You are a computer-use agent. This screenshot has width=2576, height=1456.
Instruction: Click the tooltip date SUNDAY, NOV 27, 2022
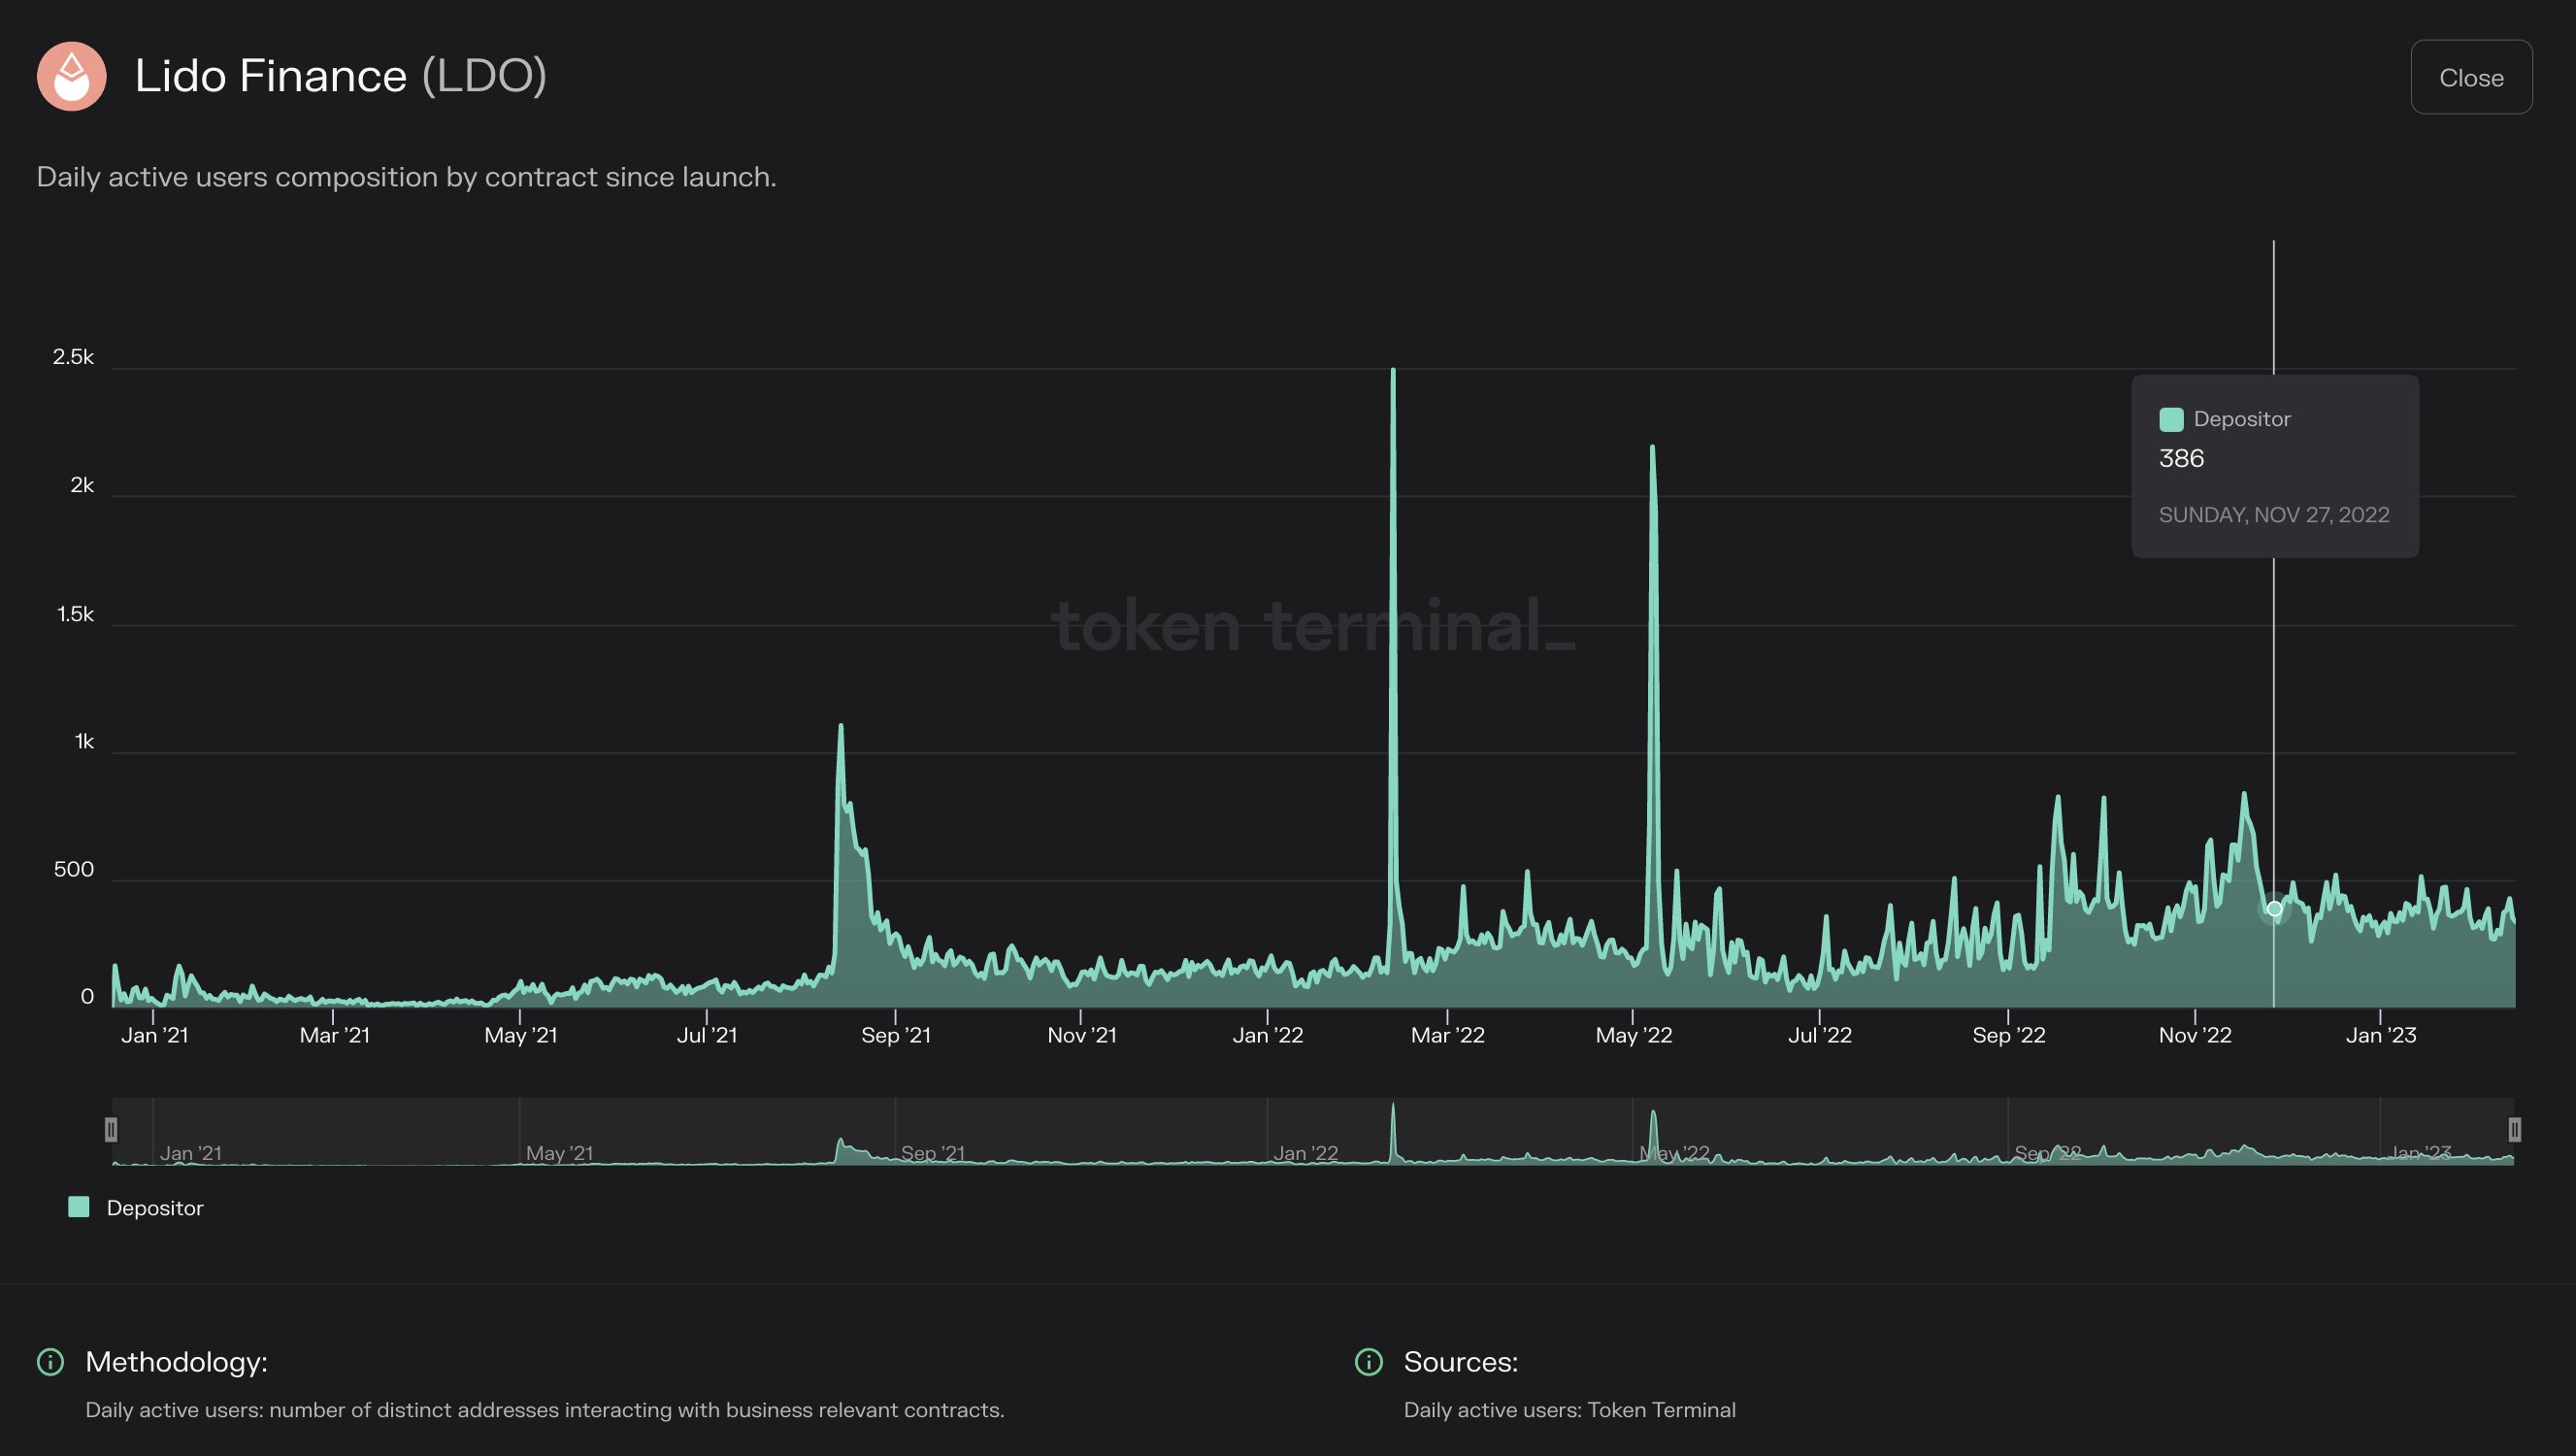tap(2274, 514)
